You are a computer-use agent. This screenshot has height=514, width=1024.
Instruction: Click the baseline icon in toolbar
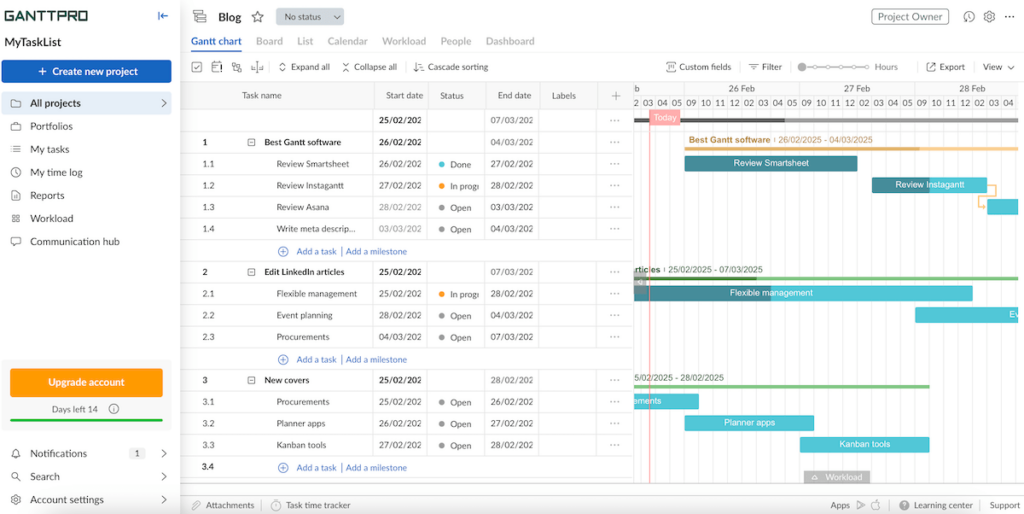pos(257,67)
